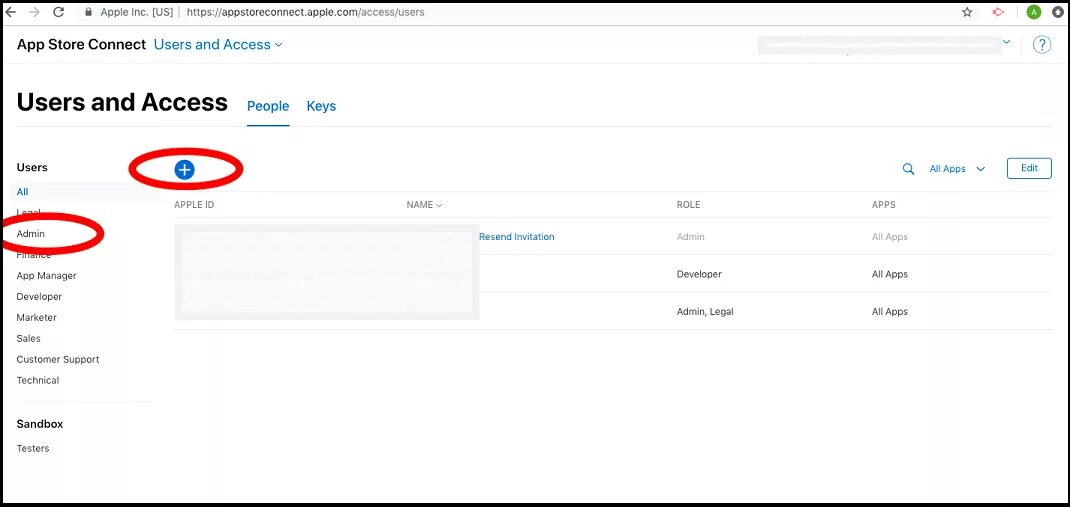View site security lock icon
The width and height of the screenshot is (1070, 507).
(x=87, y=12)
